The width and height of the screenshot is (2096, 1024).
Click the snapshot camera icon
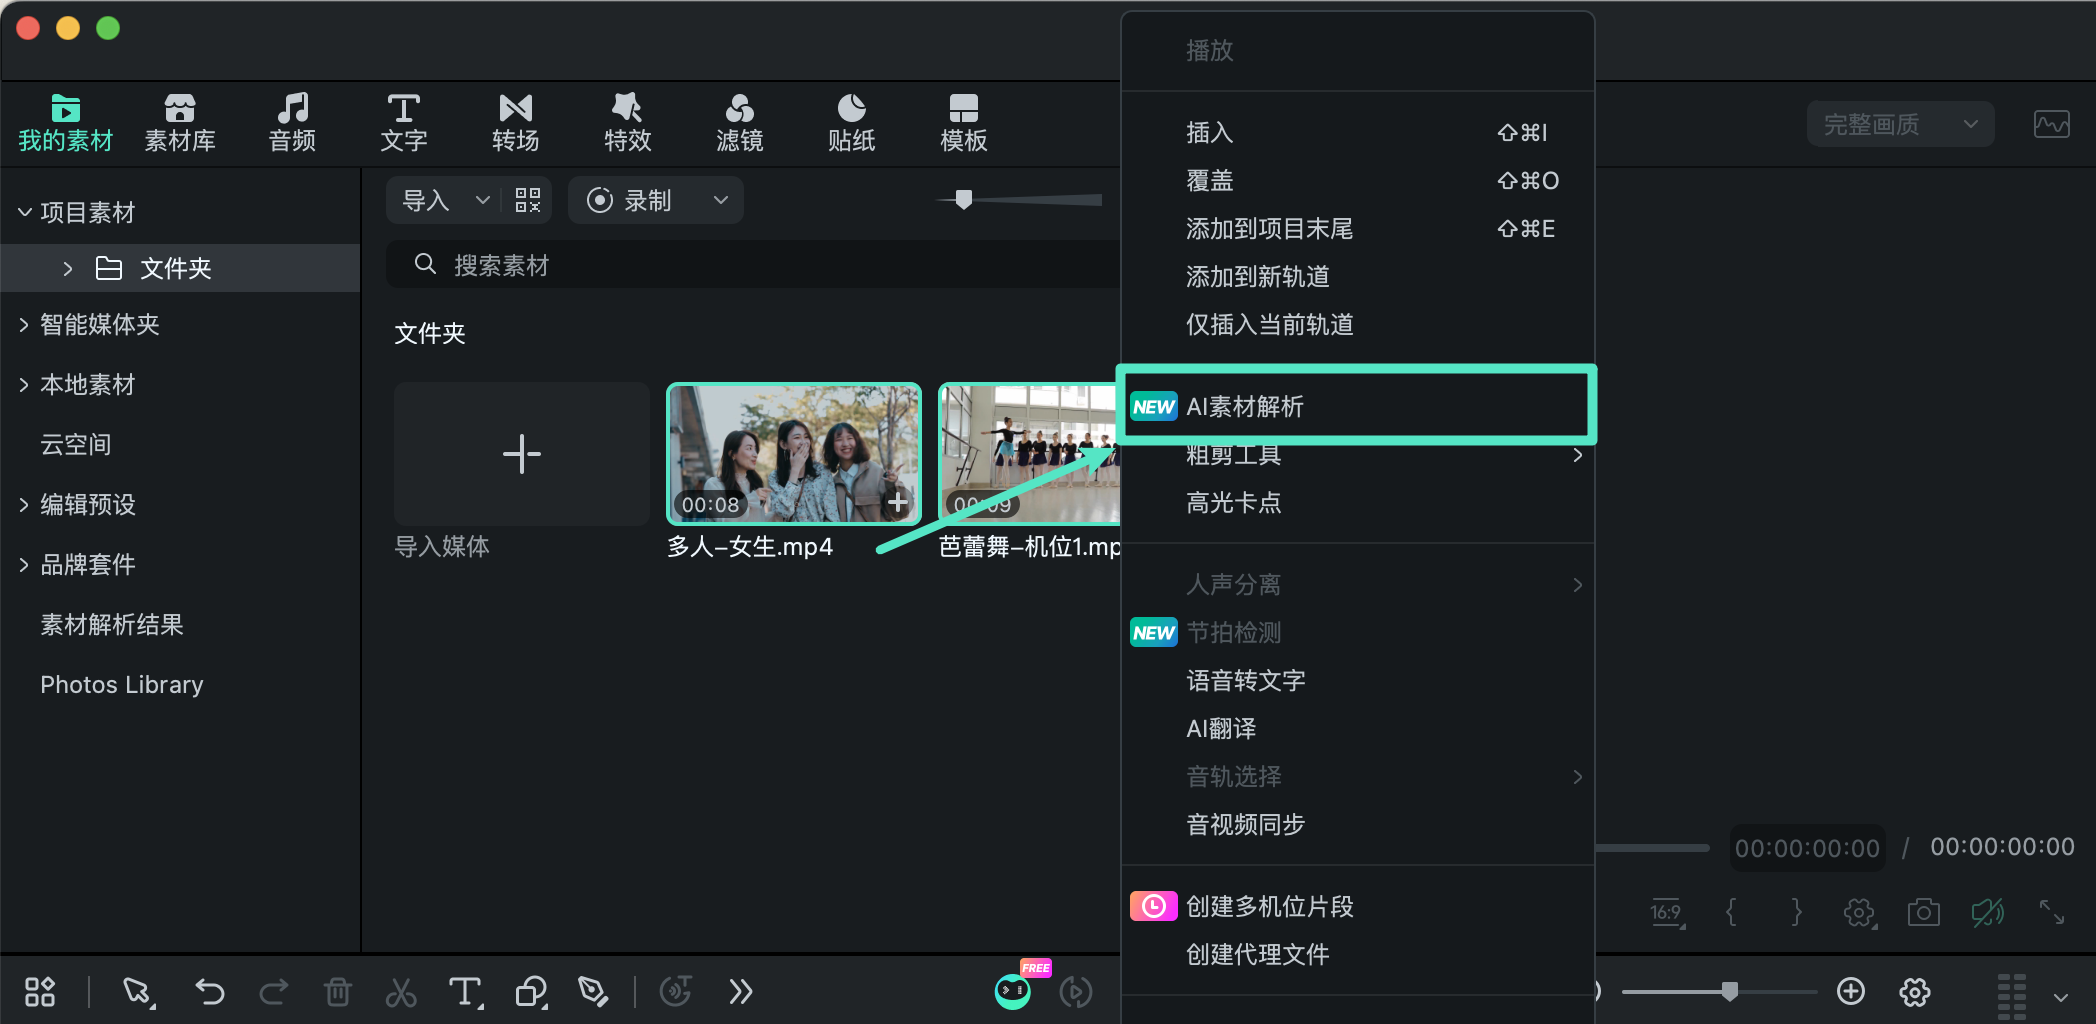click(x=1923, y=912)
